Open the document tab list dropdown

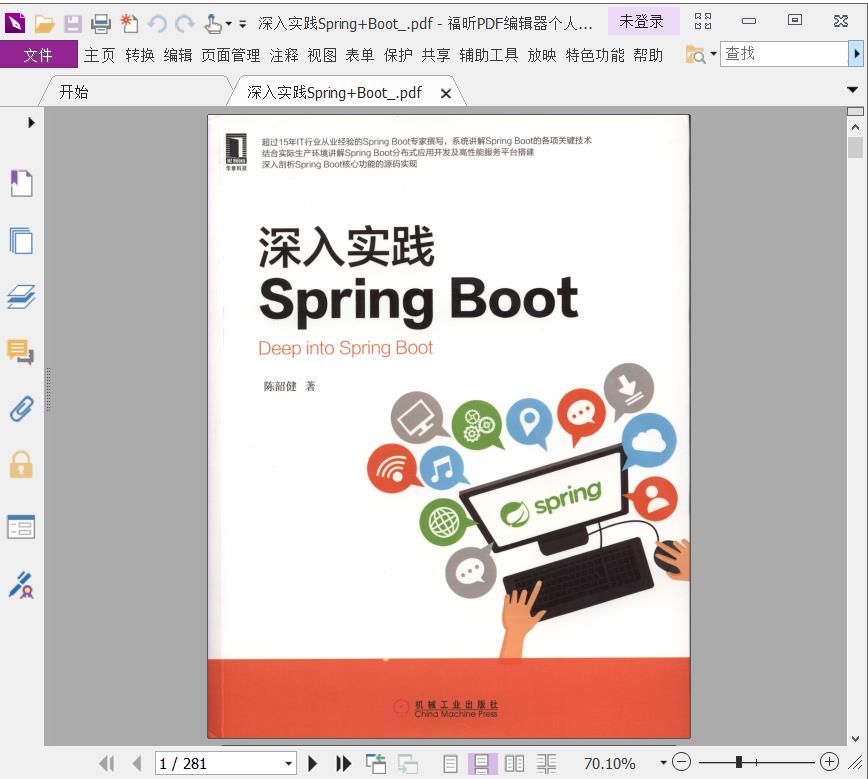[852, 90]
